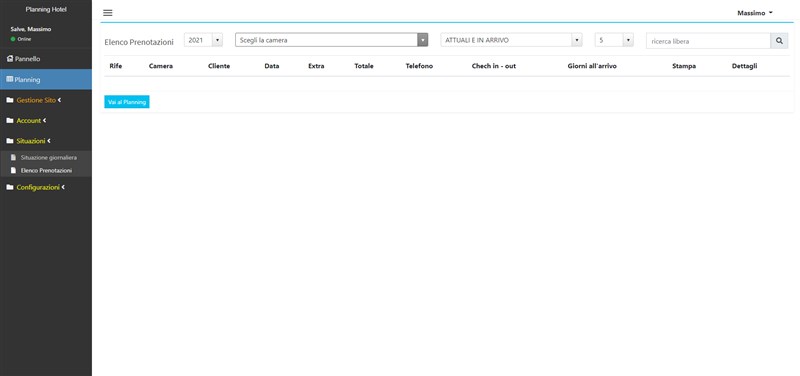800x376 pixels.
Task: Open the Account sidebar menu
Action: point(29,121)
